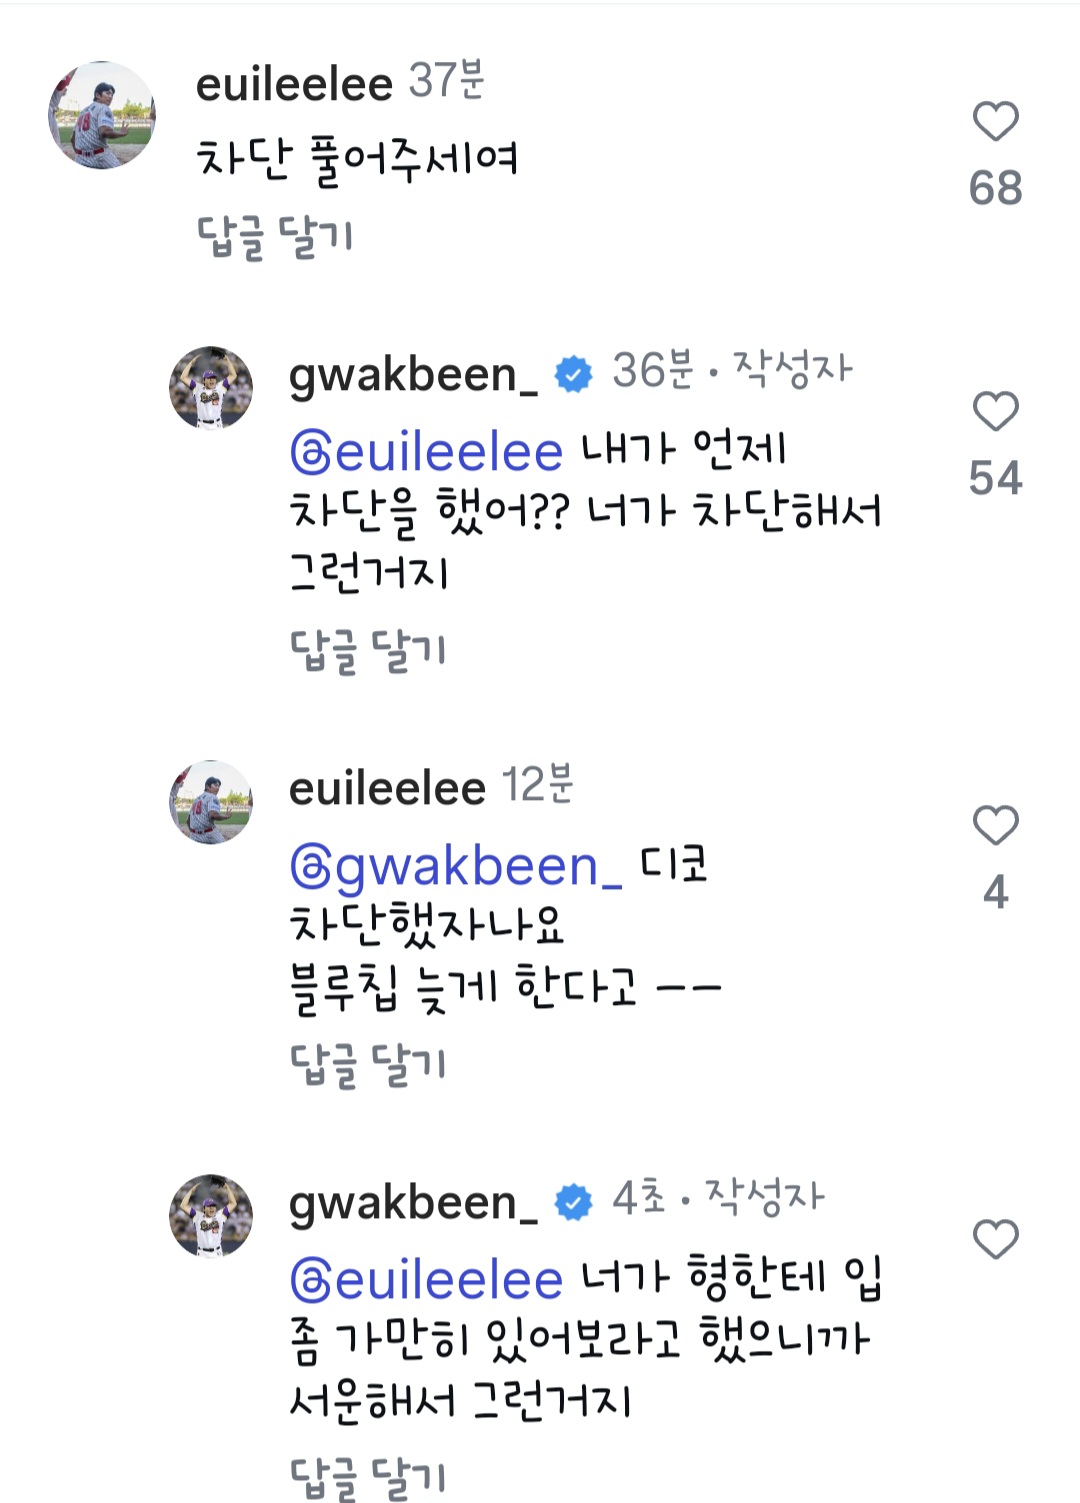Tap the verified badge on 36분 reply
The width and height of the screenshot is (1080, 1503).
[573, 374]
